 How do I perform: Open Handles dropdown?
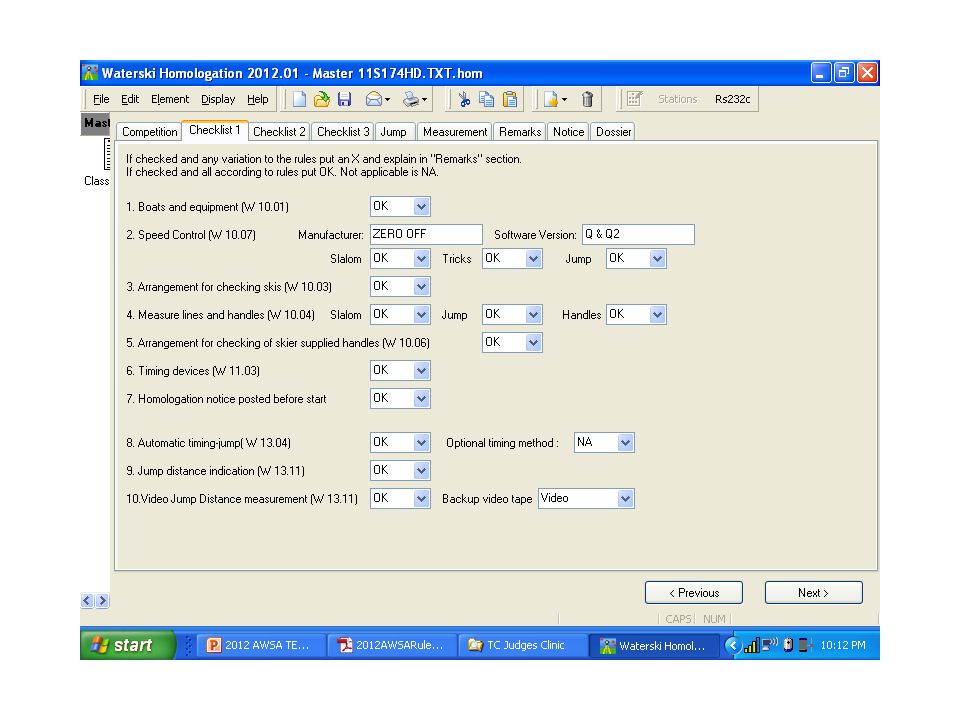pyautogui.click(x=657, y=315)
